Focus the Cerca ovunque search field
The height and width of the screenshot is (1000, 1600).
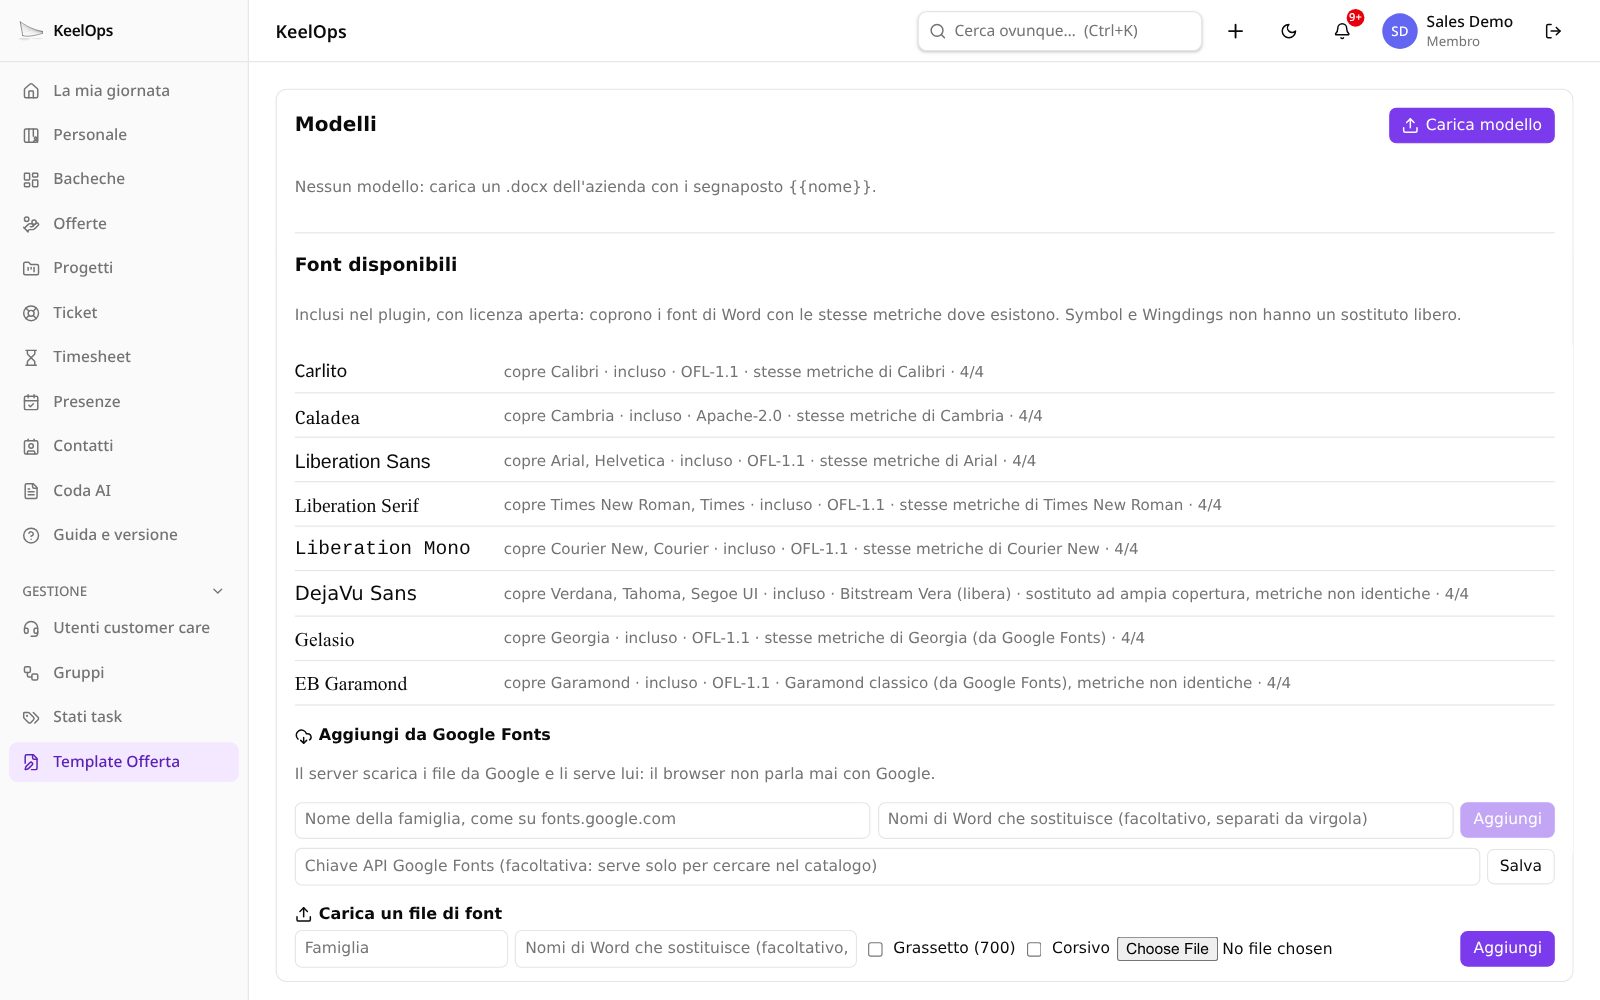point(1060,31)
